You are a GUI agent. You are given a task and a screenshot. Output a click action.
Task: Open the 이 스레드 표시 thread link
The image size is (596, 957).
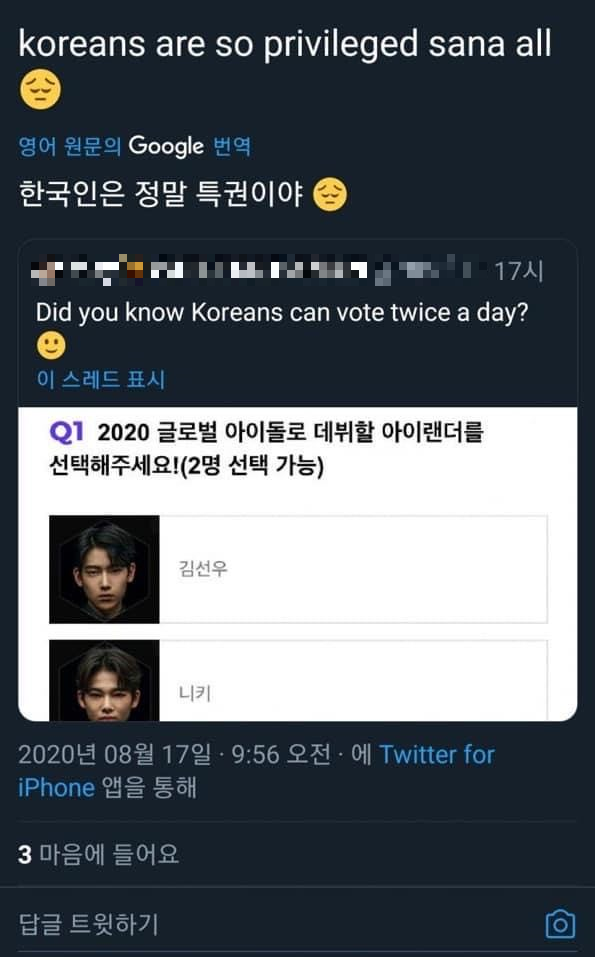coord(101,379)
